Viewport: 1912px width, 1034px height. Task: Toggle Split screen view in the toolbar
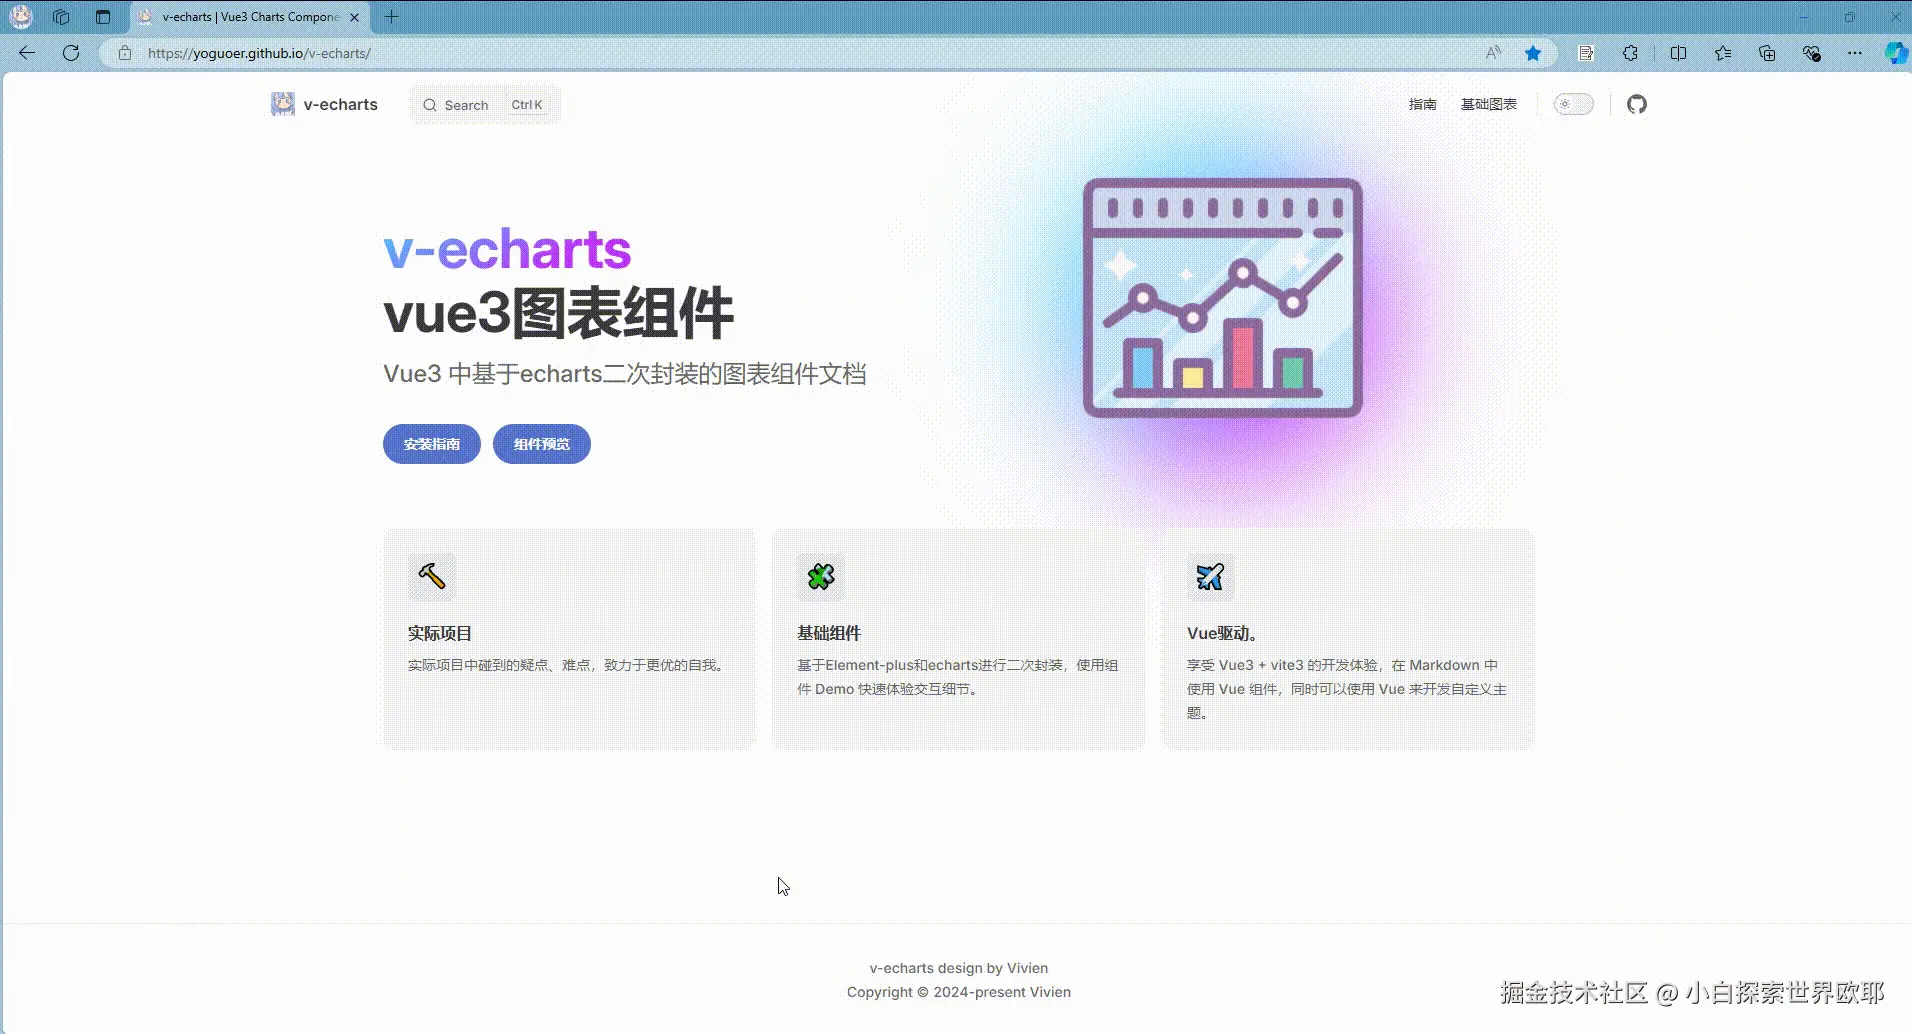click(x=1678, y=53)
